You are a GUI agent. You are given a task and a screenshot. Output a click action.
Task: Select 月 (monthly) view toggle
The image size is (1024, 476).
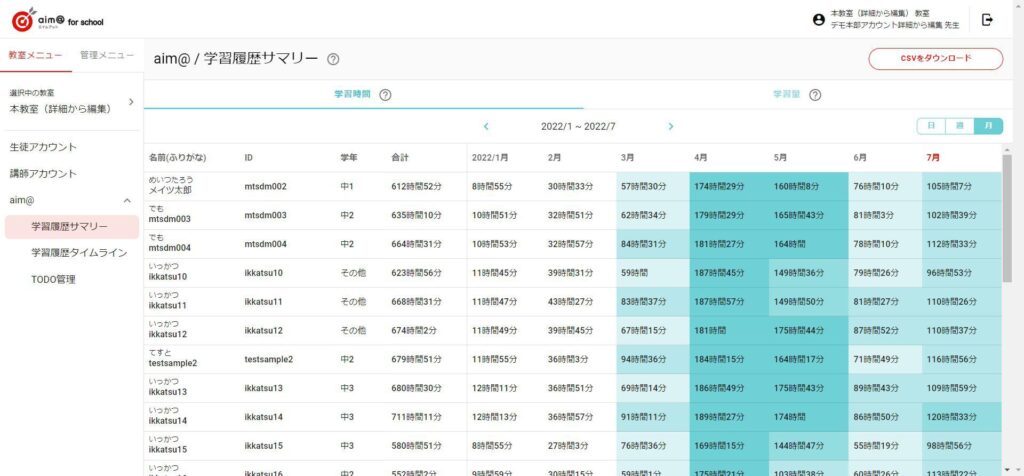click(988, 126)
